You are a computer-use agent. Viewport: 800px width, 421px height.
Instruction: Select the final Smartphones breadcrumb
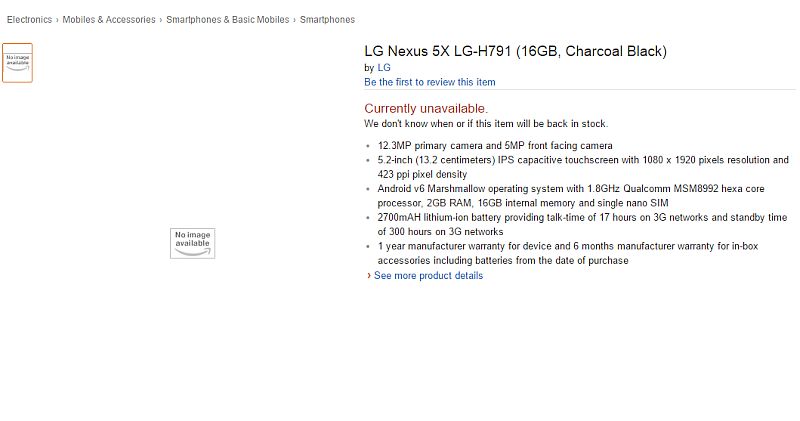pos(327,19)
